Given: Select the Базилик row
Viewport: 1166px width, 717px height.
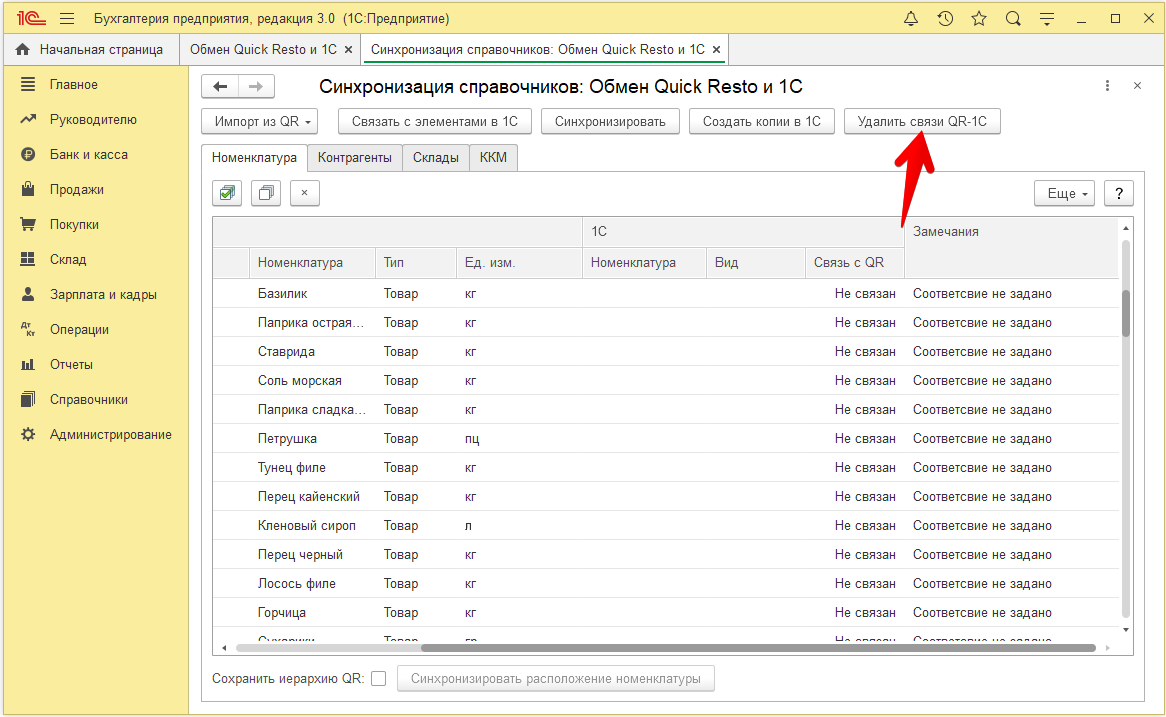Looking at the screenshot, I should (x=666, y=294).
